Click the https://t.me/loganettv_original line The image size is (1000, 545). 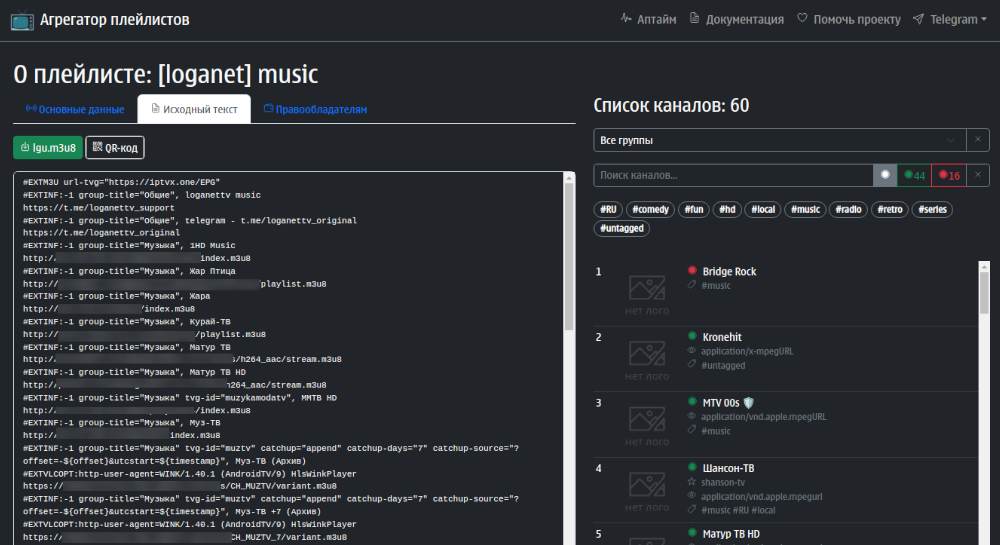[x=101, y=233]
